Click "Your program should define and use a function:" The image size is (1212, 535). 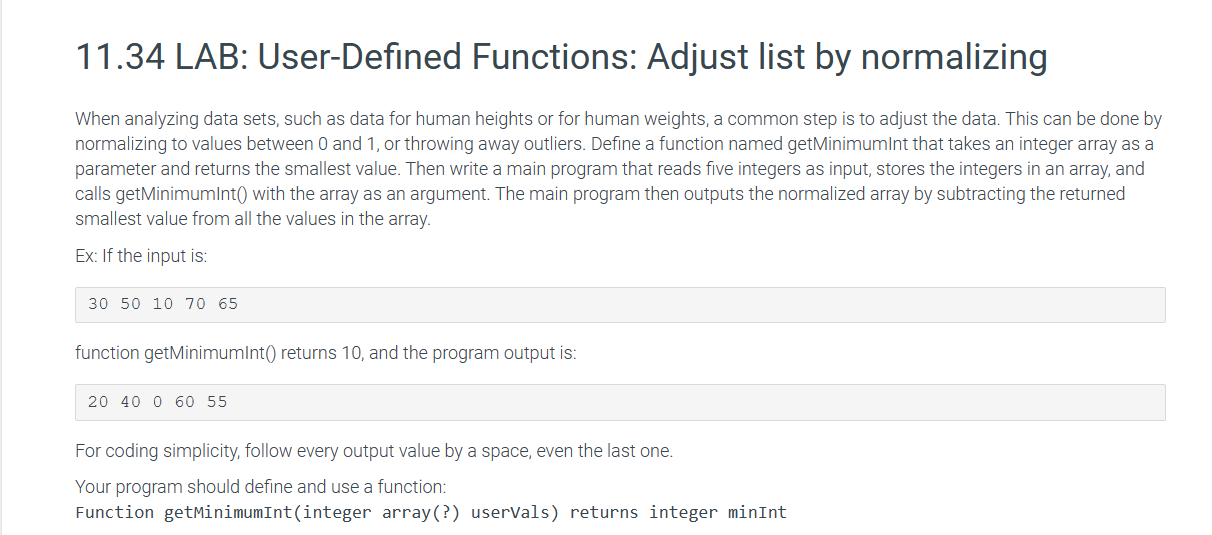[261, 487]
